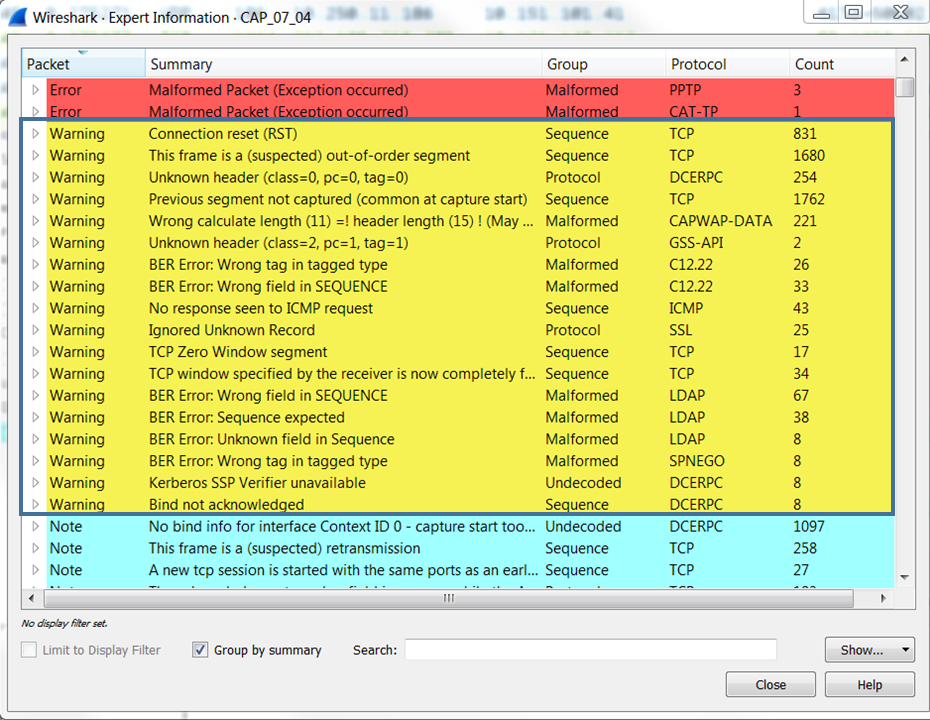
Task: Click the count value '1762'
Action: 809,199
